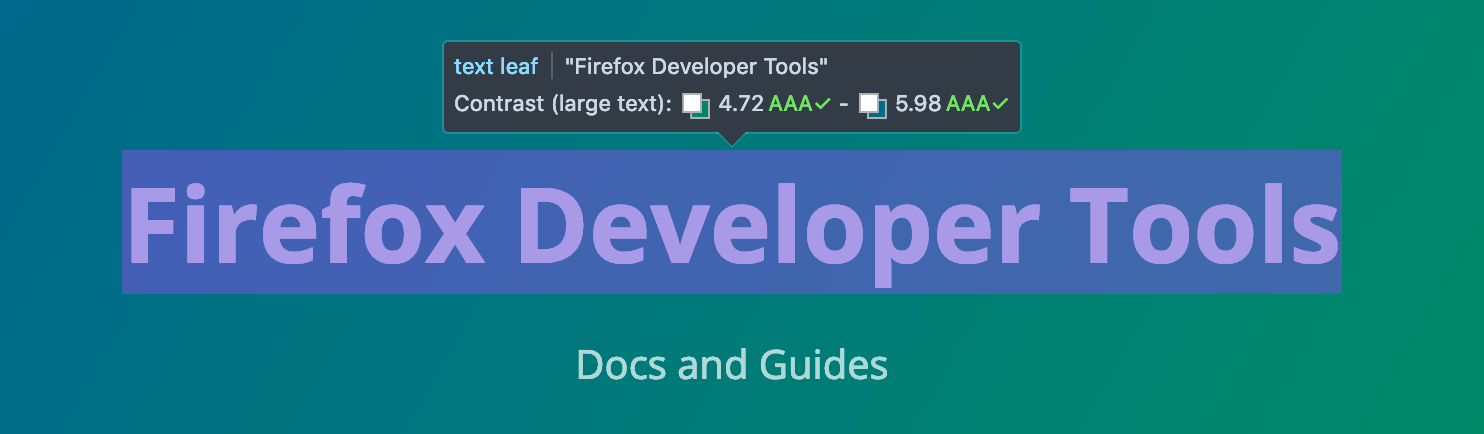
Task: Click the white-over-blue contrast color swatch
Action: coord(872,105)
